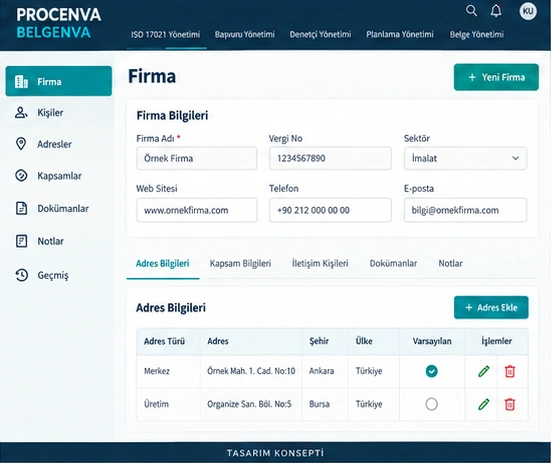Open ISO 17021 Yönetimi menu
Image resolution: width=551 pixels, height=463 pixels.
pos(166,34)
